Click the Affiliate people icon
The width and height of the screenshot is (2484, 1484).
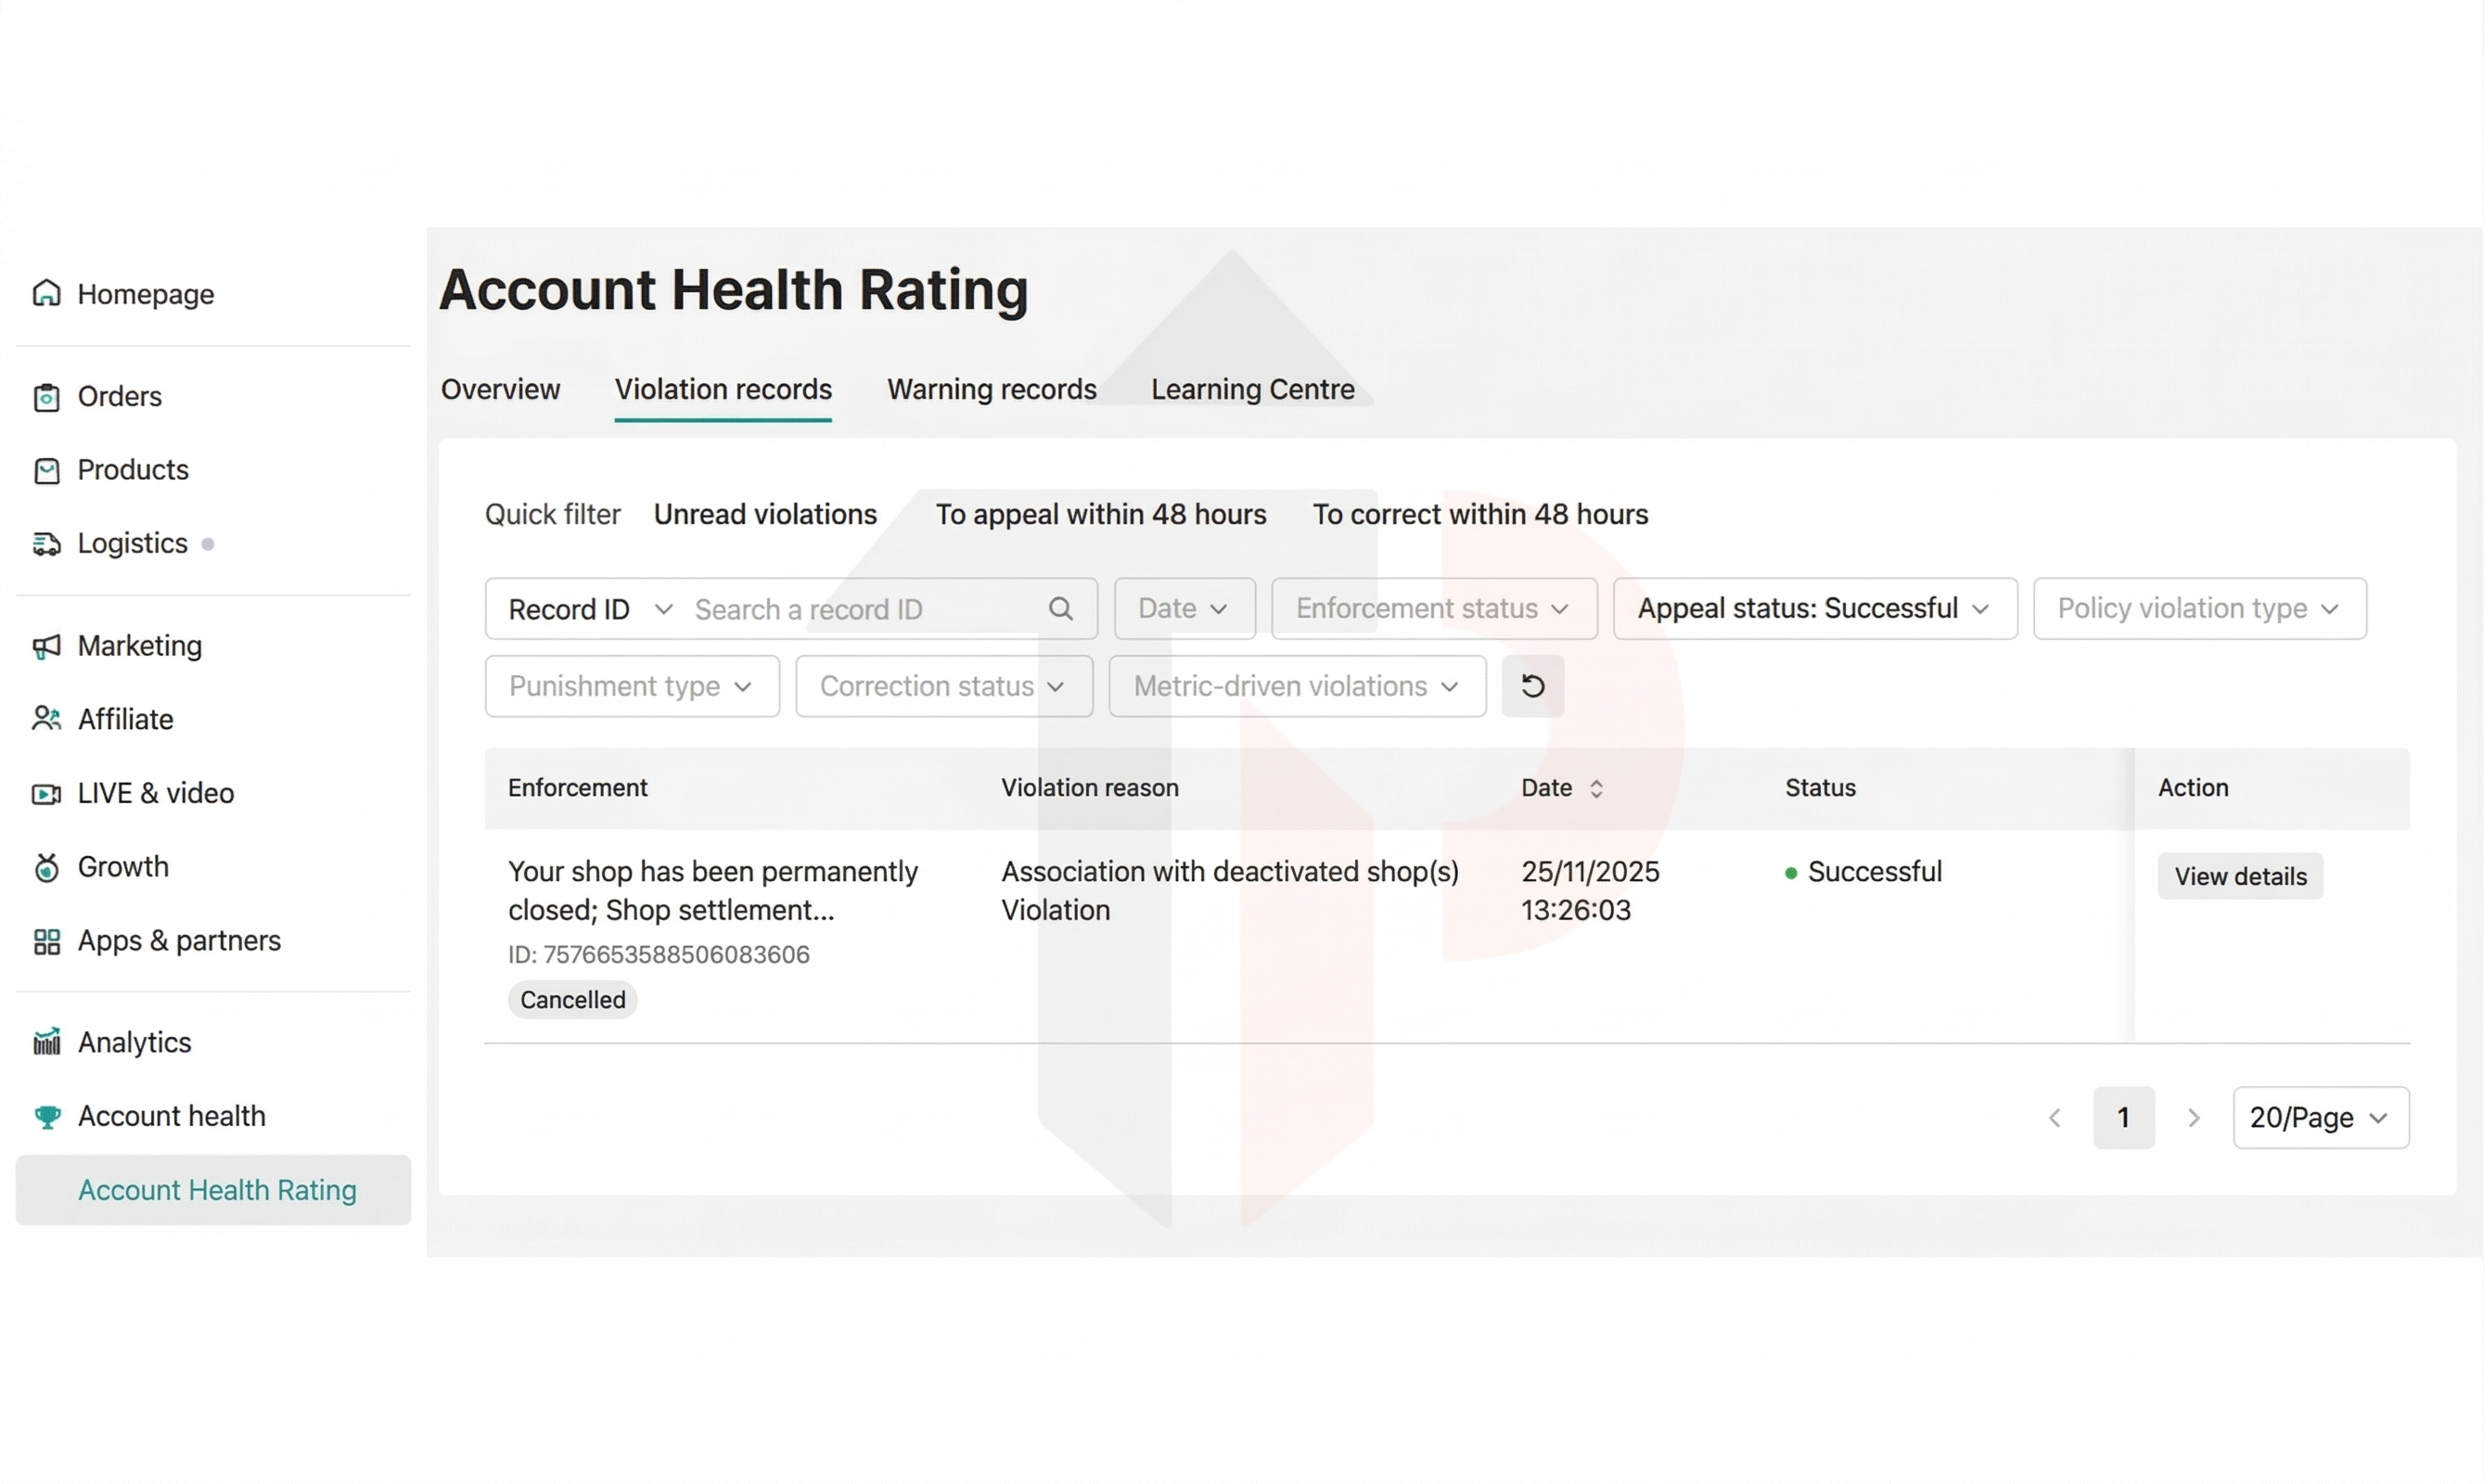tap(46, 719)
